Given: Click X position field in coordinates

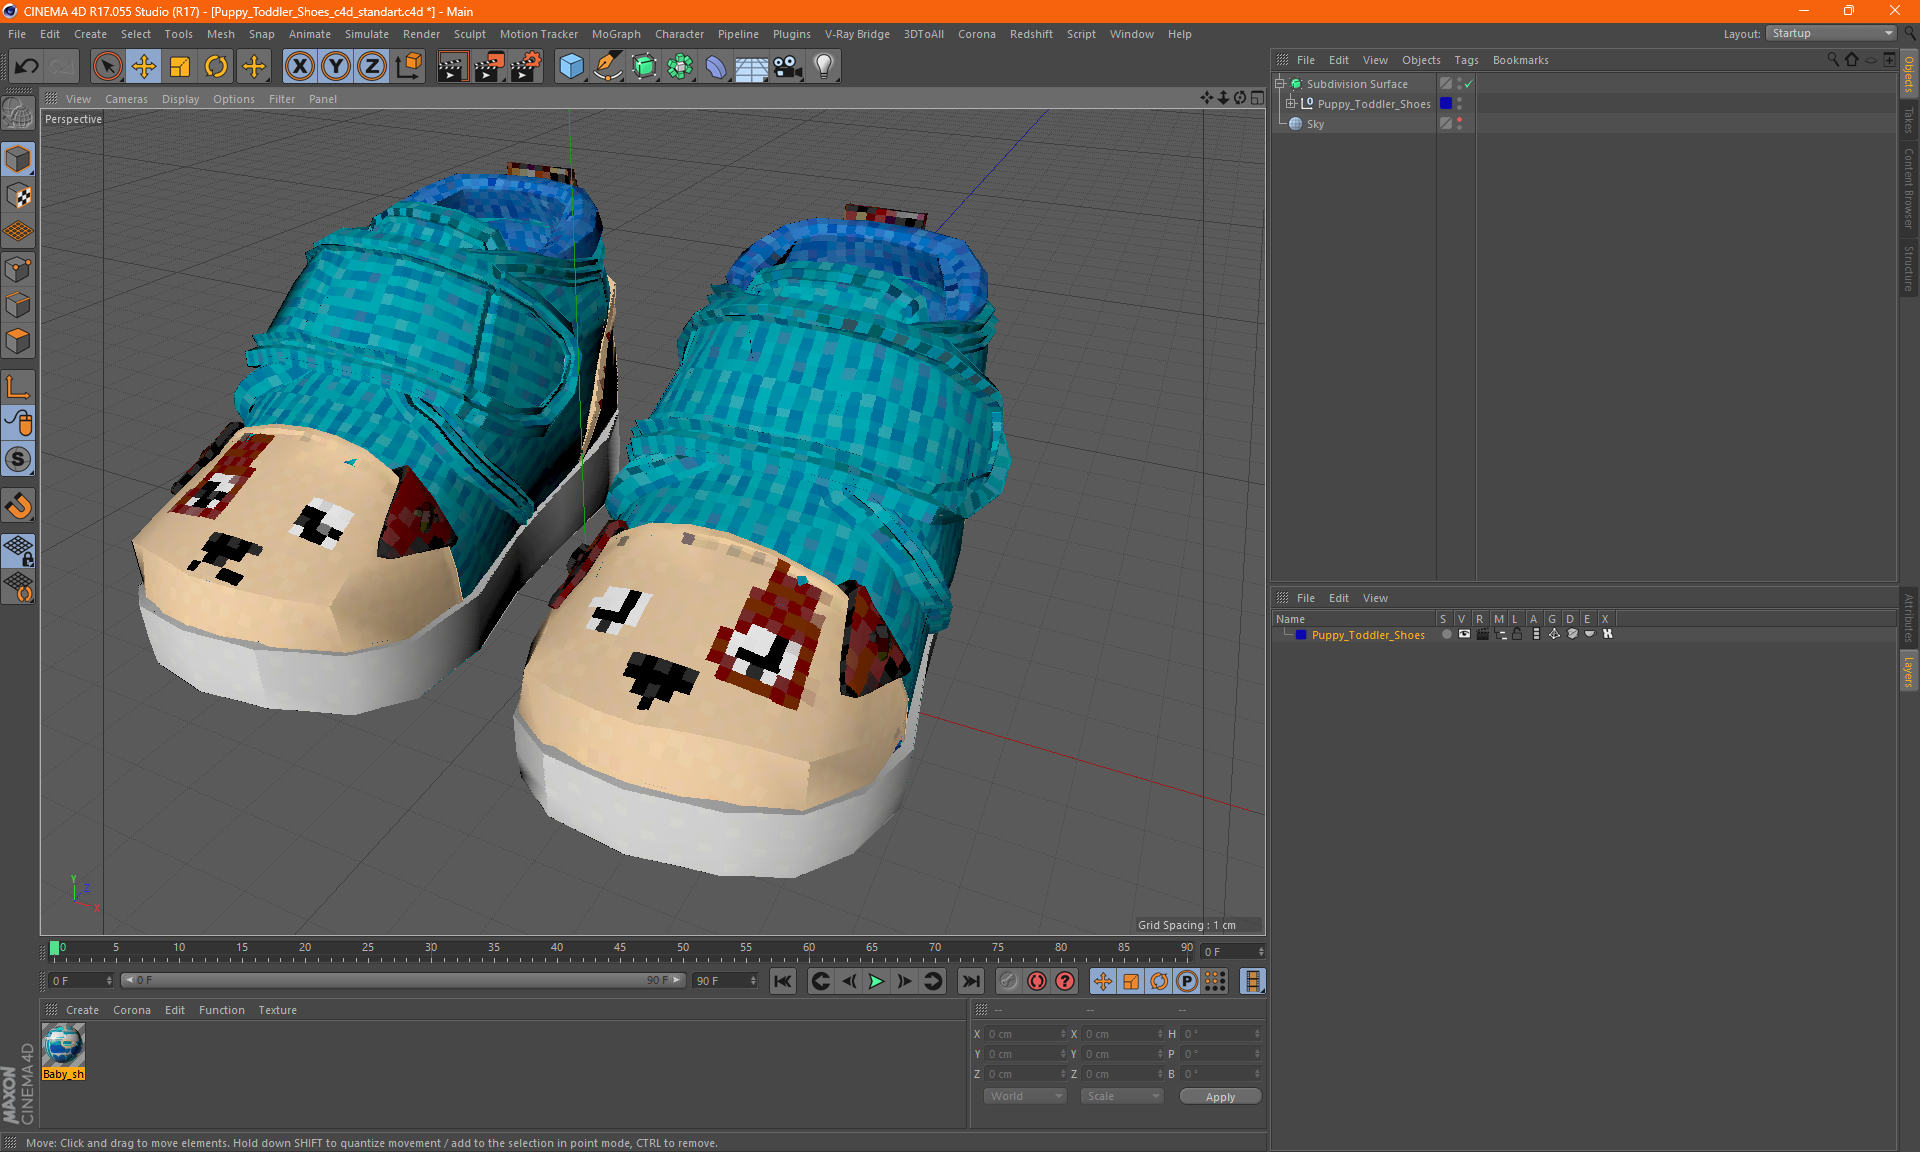Looking at the screenshot, I should (1026, 1034).
